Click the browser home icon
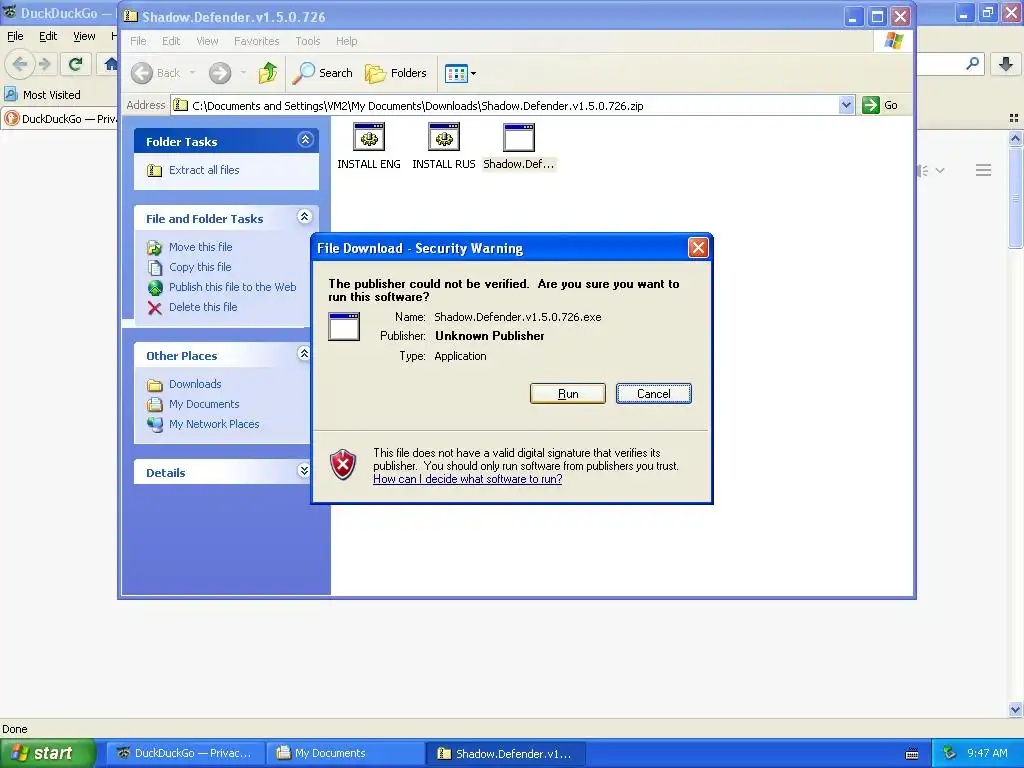Image resolution: width=1024 pixels, height=768 pixels. [111, 64]
